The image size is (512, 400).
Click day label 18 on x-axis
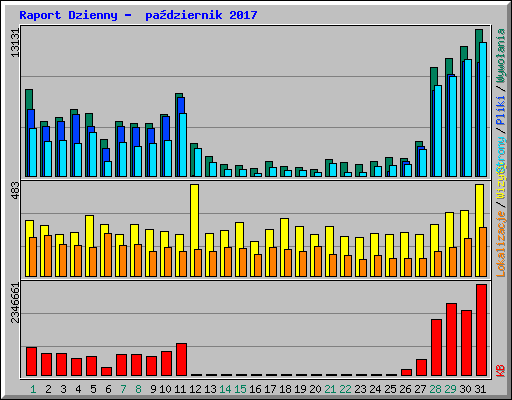tap(285, 389)
